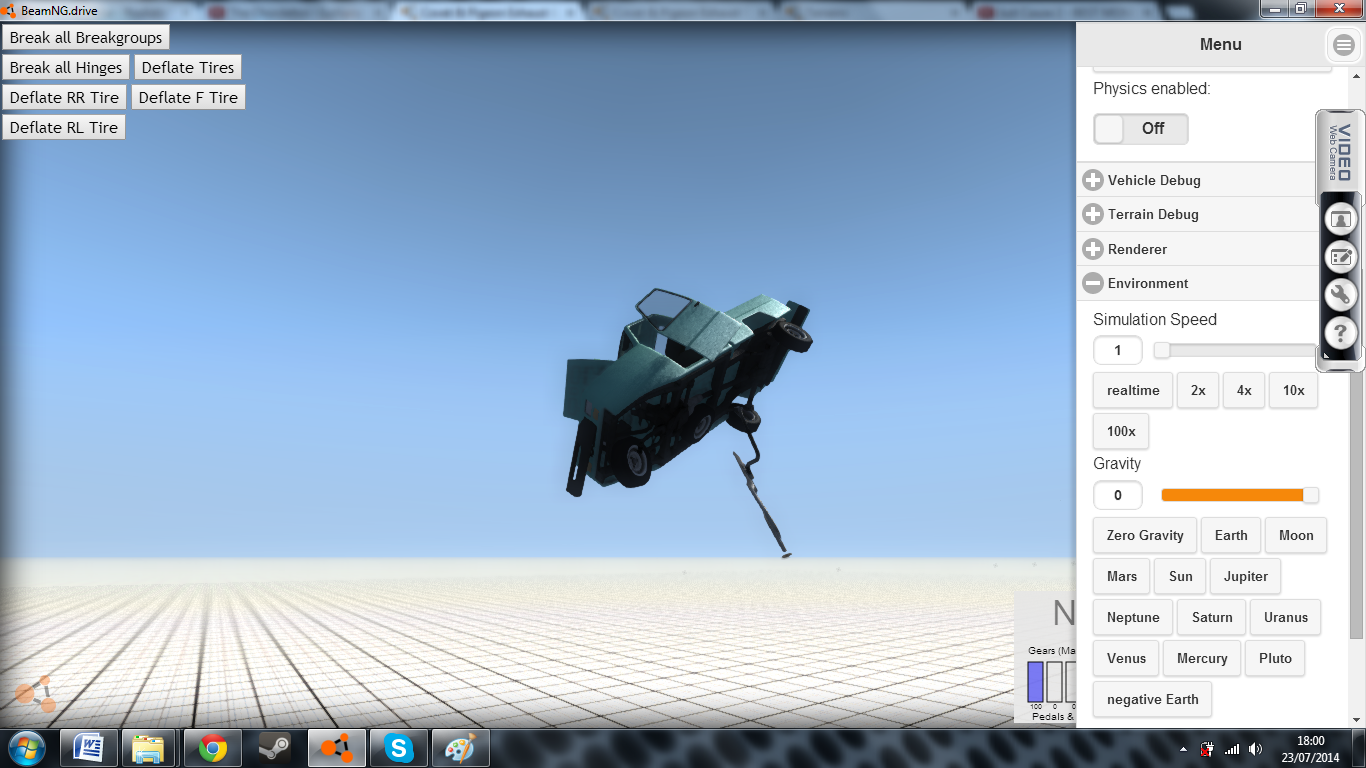The image size is (1366, 768).
Task: Click the Simulation Speed value field
Action: click(x=1118, y=350)
